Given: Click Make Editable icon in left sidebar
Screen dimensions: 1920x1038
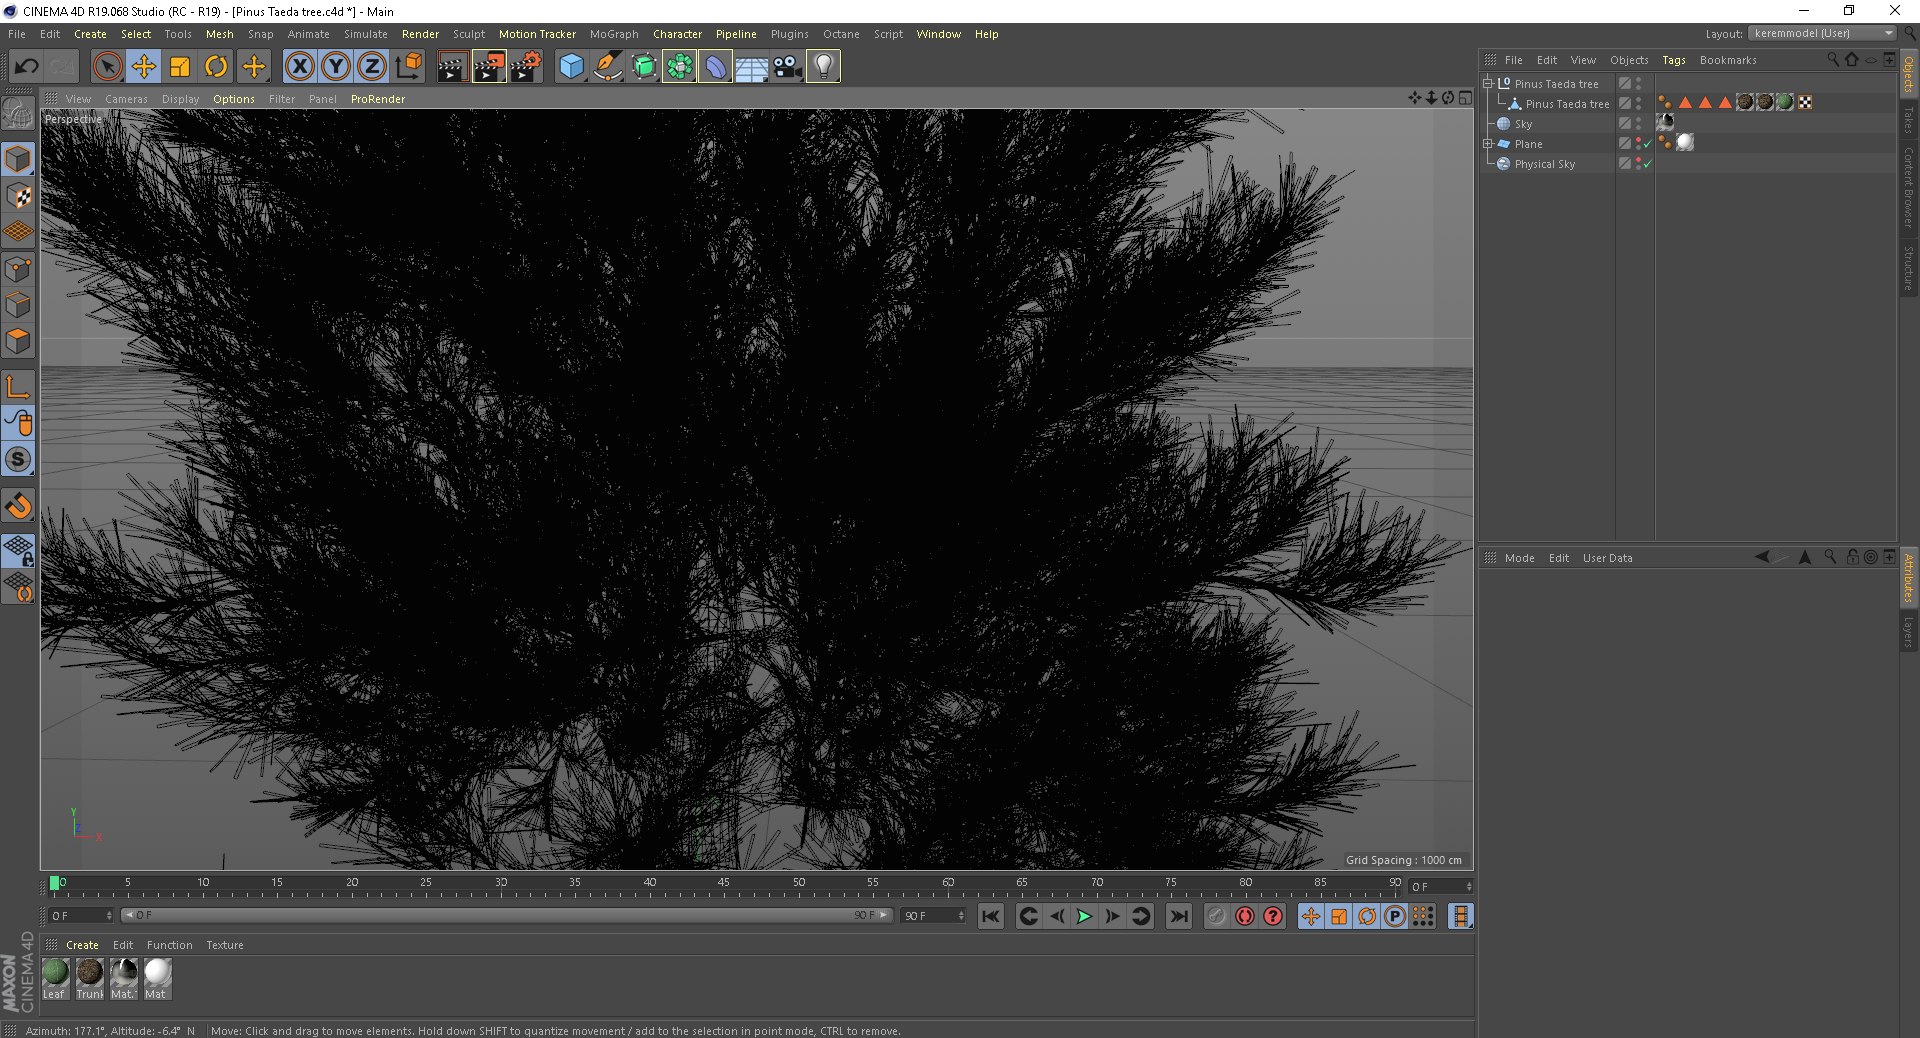Looking at the screenshot, I should [19, 114].
